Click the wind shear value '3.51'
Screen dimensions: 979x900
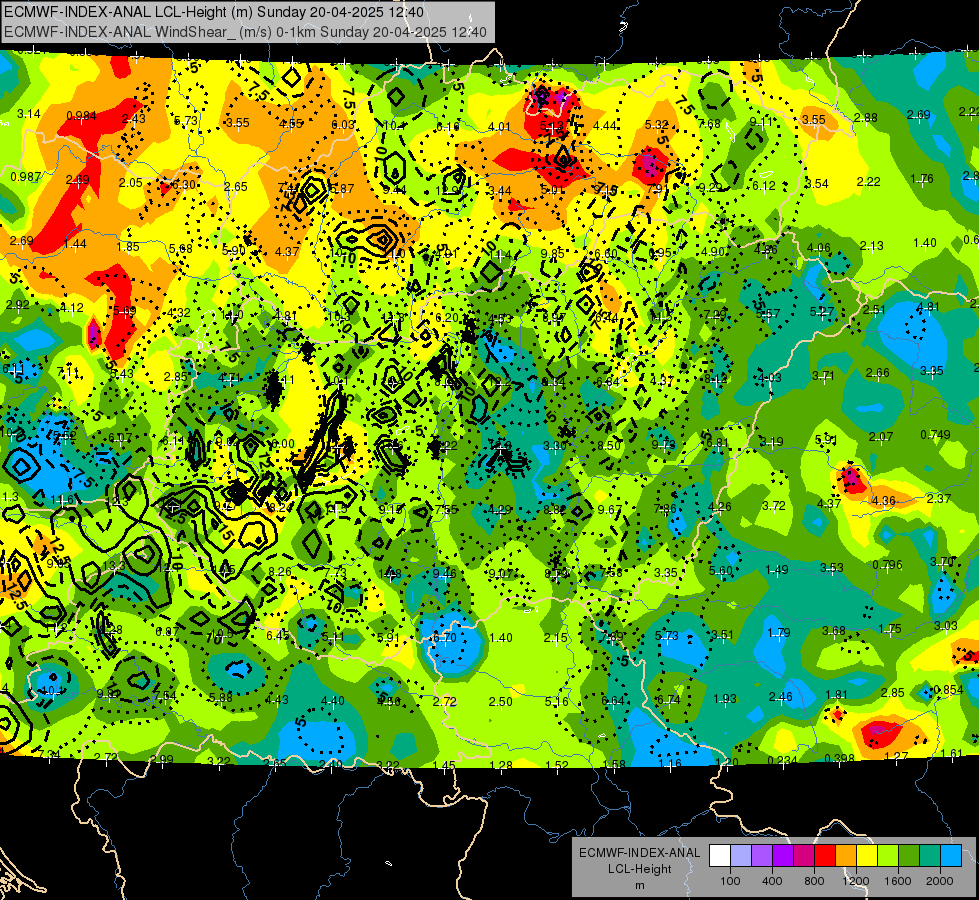[x=722, y=635]
